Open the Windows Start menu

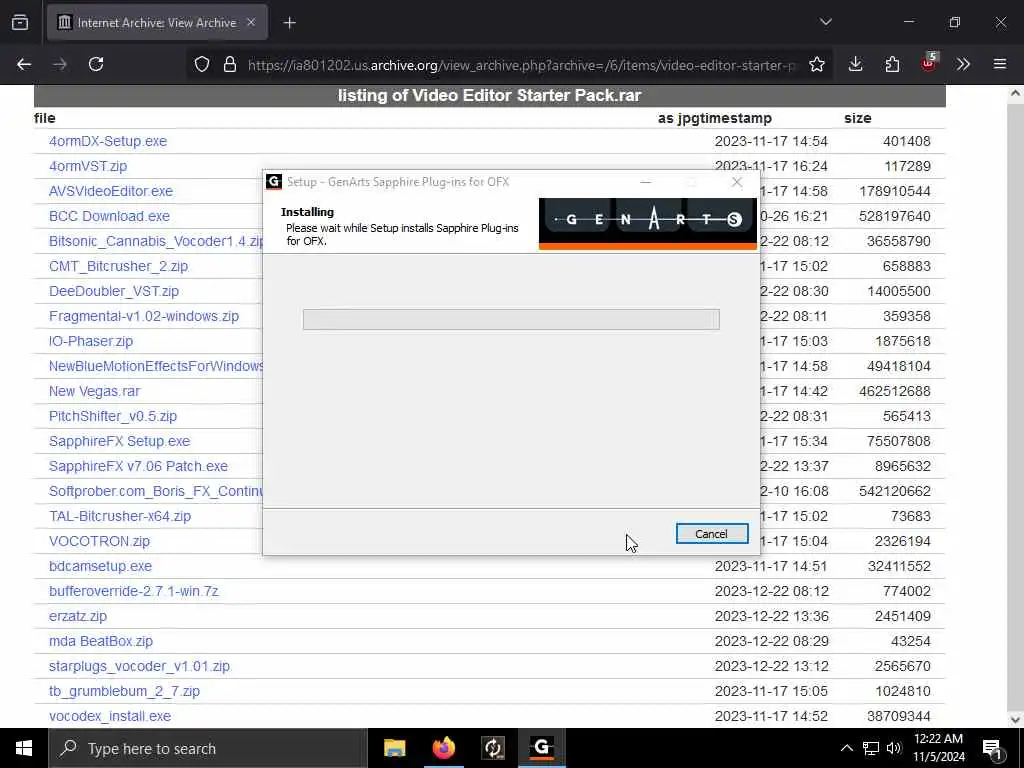coord(24,748)
